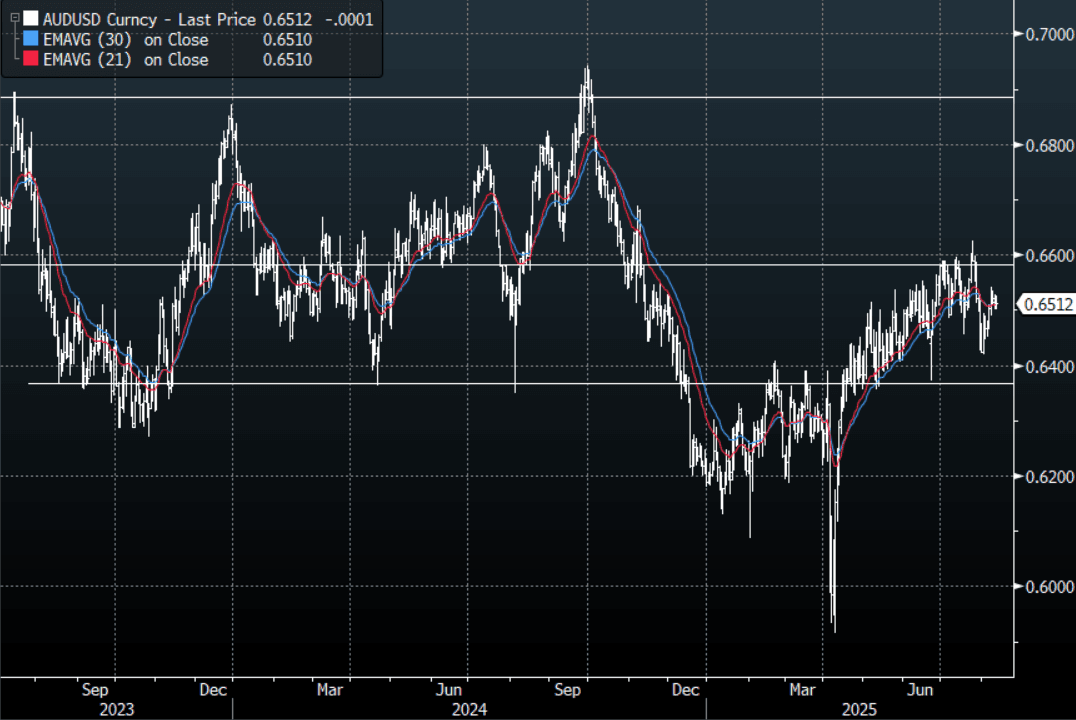Click the 0.6512 last price axis tag
Image resolution: width=1076 pixels, height=720 pixels.
click(x=1046, y=305)
